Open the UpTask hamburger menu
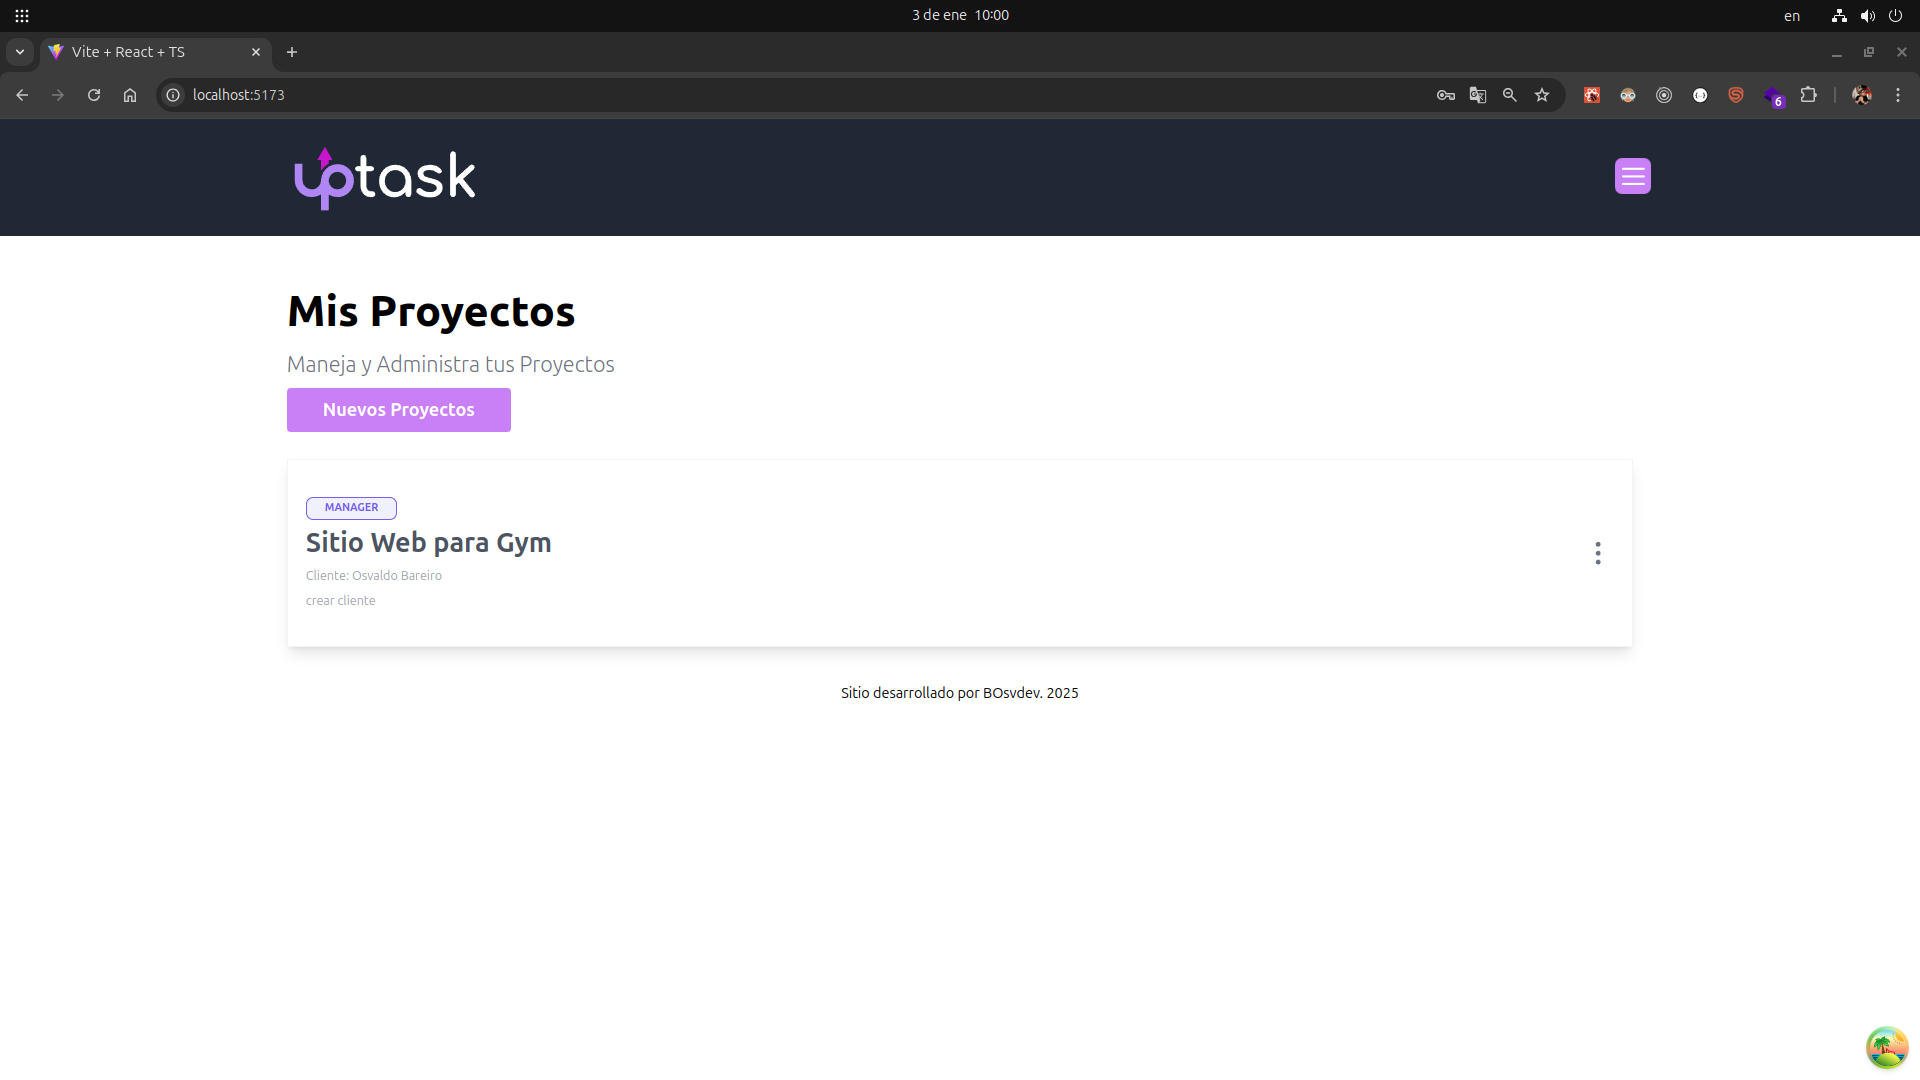The image size is (1920, 1080). [x=1632, y=175]
